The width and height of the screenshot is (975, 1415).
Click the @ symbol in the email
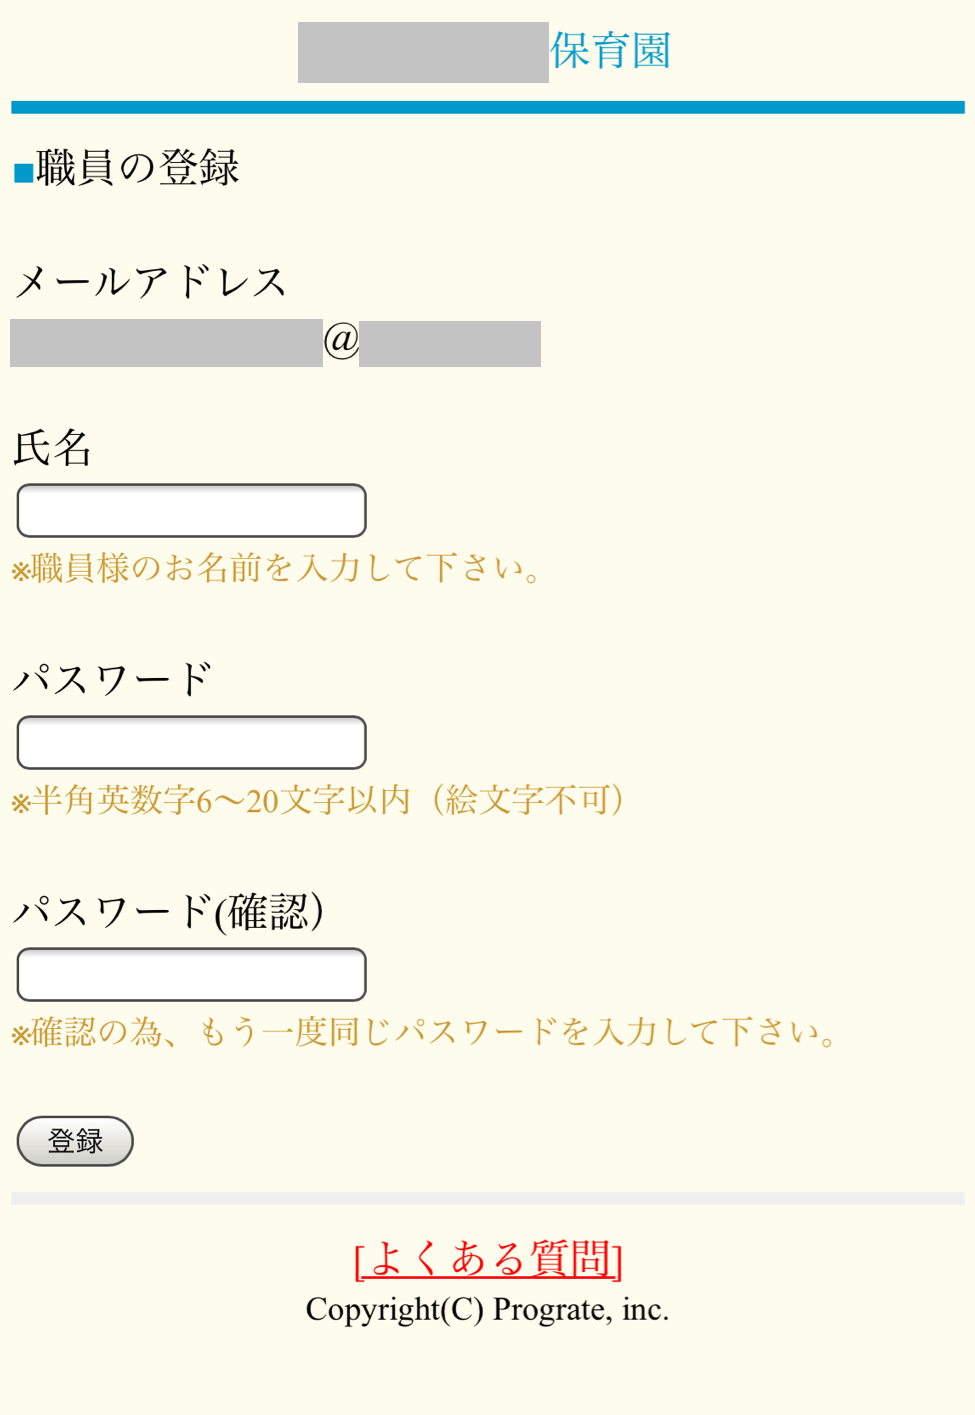click(x=341, y=342)
